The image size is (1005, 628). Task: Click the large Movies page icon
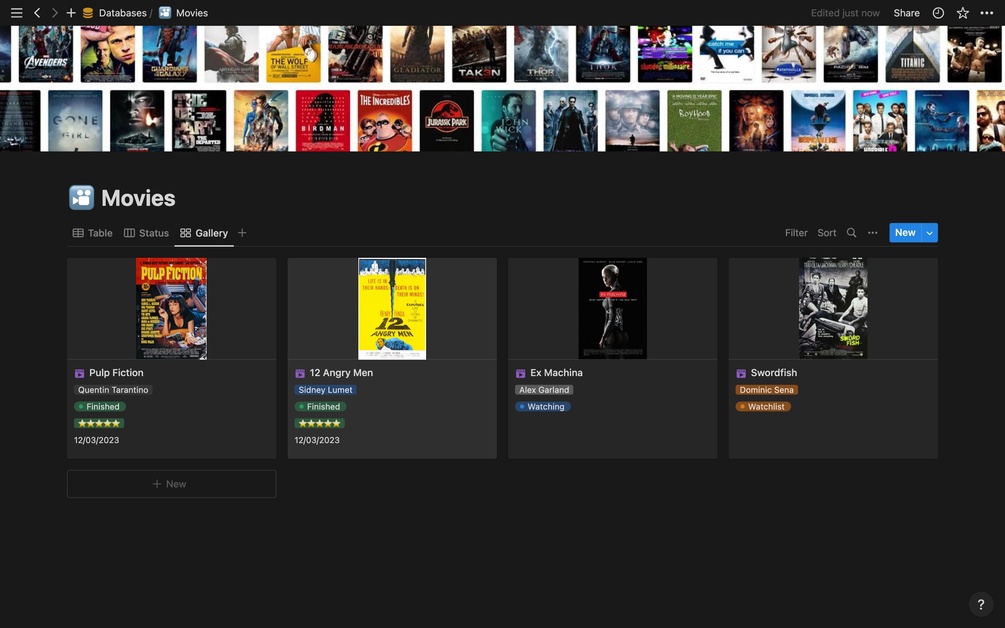coord(81,198)
